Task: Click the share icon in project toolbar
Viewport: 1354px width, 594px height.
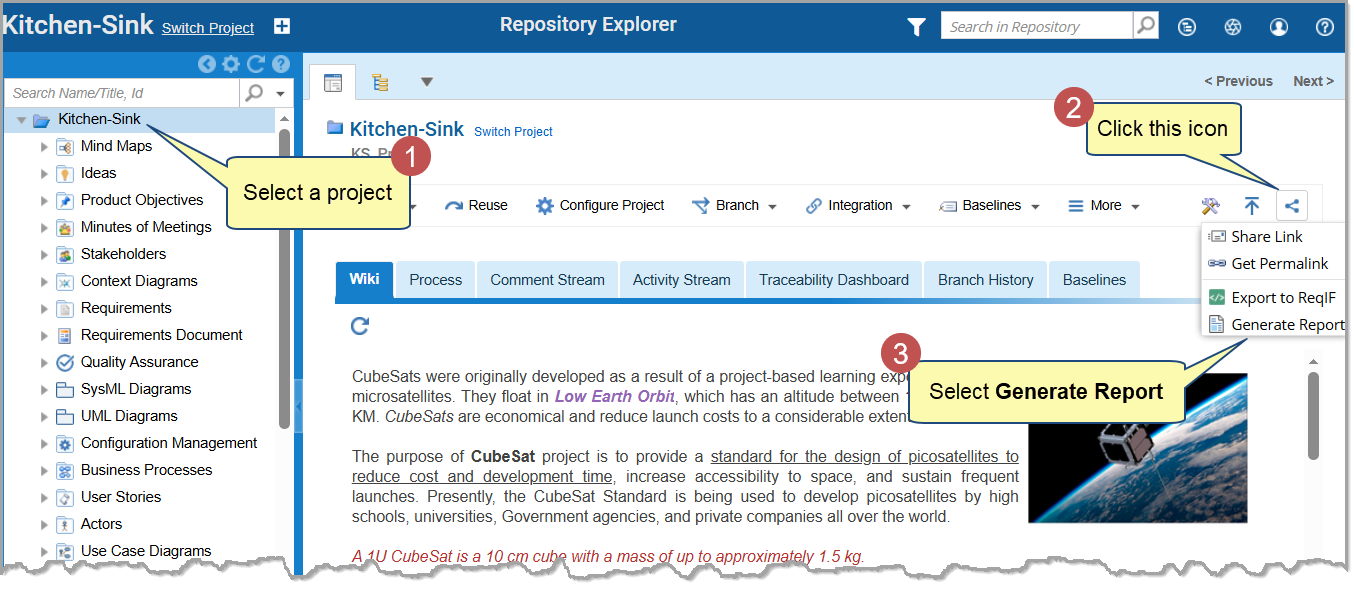Action: click(1292, 206)
